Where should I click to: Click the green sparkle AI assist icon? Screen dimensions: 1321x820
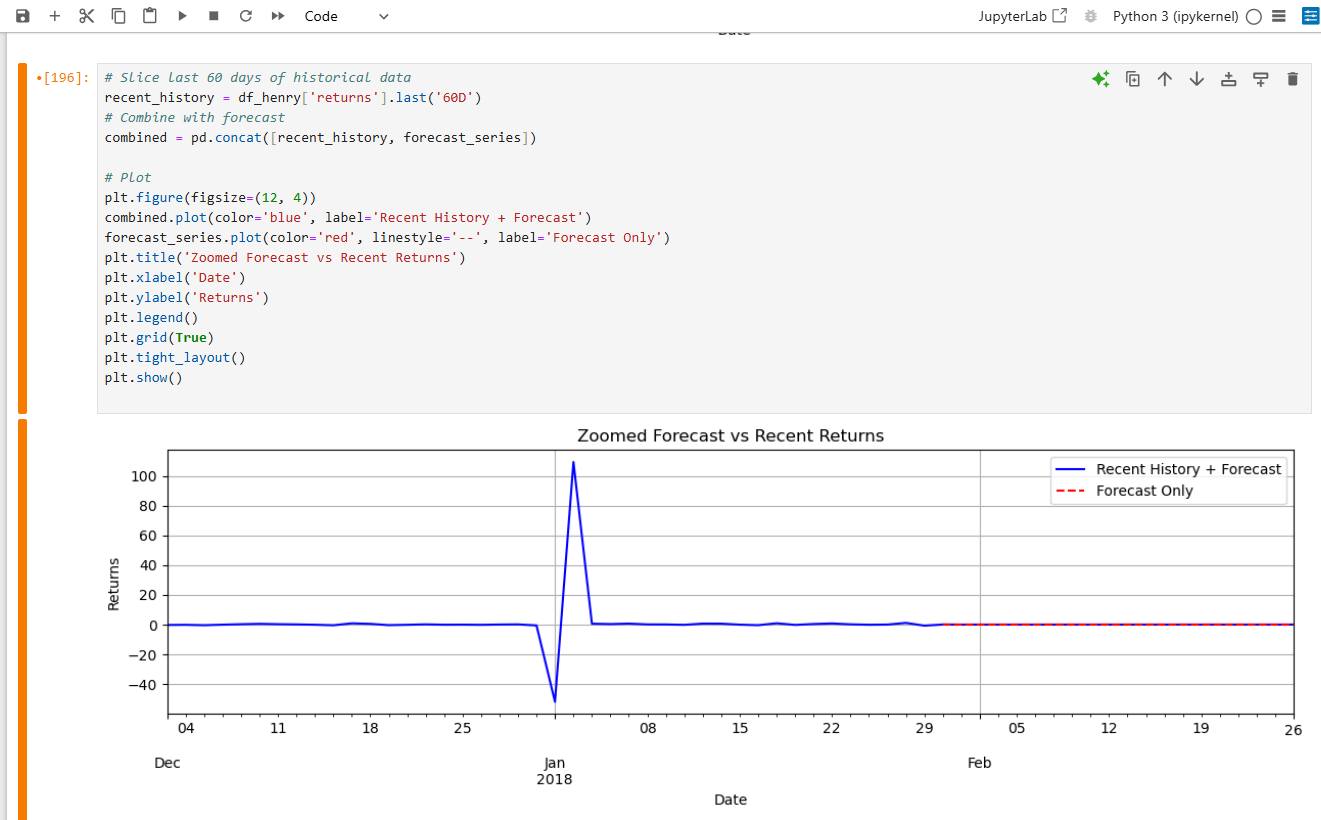point(1101,79)
